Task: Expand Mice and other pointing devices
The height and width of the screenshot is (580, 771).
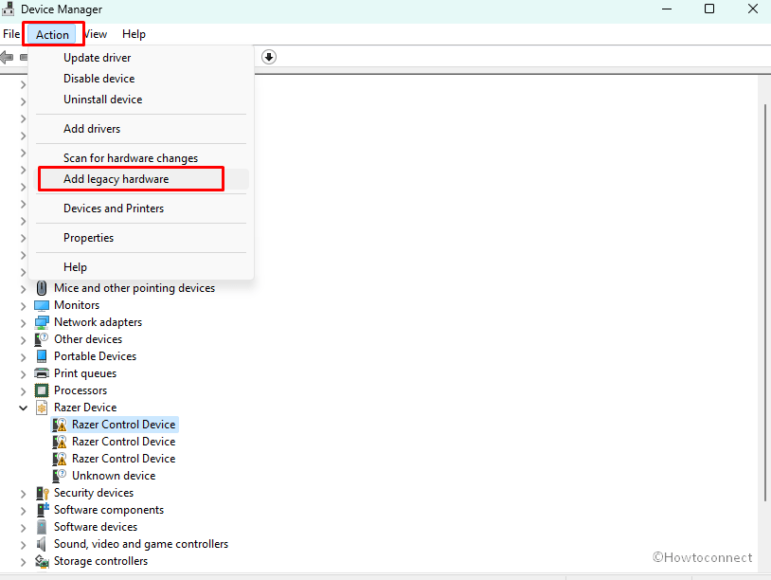Action: (23, 289)
